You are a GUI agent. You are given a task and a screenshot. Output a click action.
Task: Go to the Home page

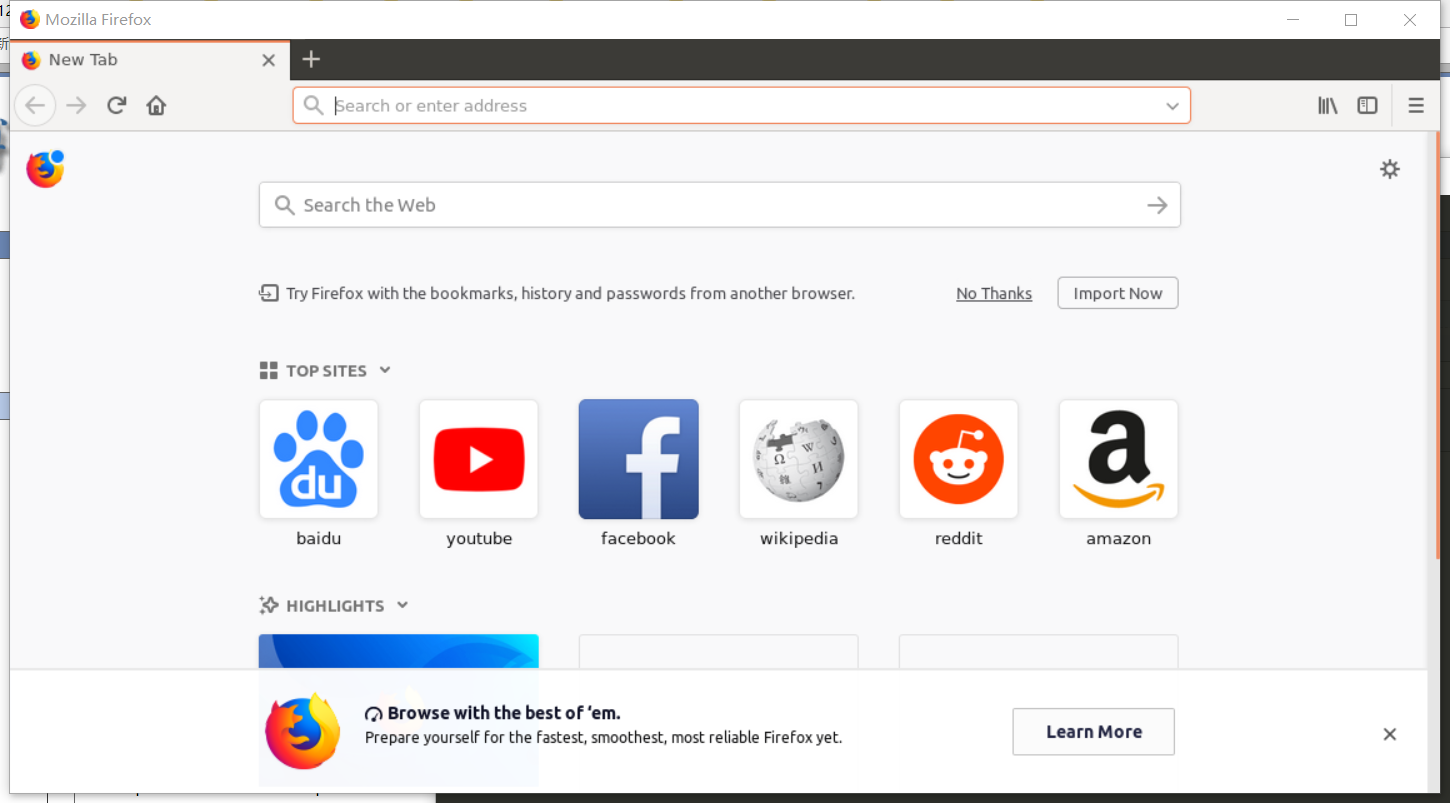[x=156, y=105]
